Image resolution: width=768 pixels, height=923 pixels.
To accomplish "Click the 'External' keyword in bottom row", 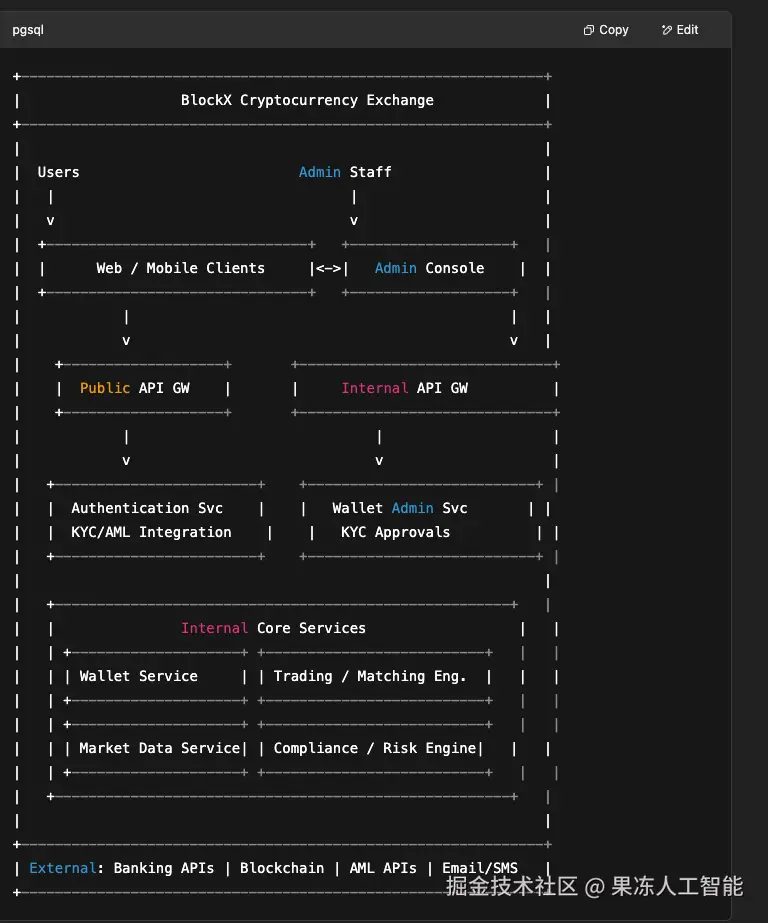I will [63, 868].
